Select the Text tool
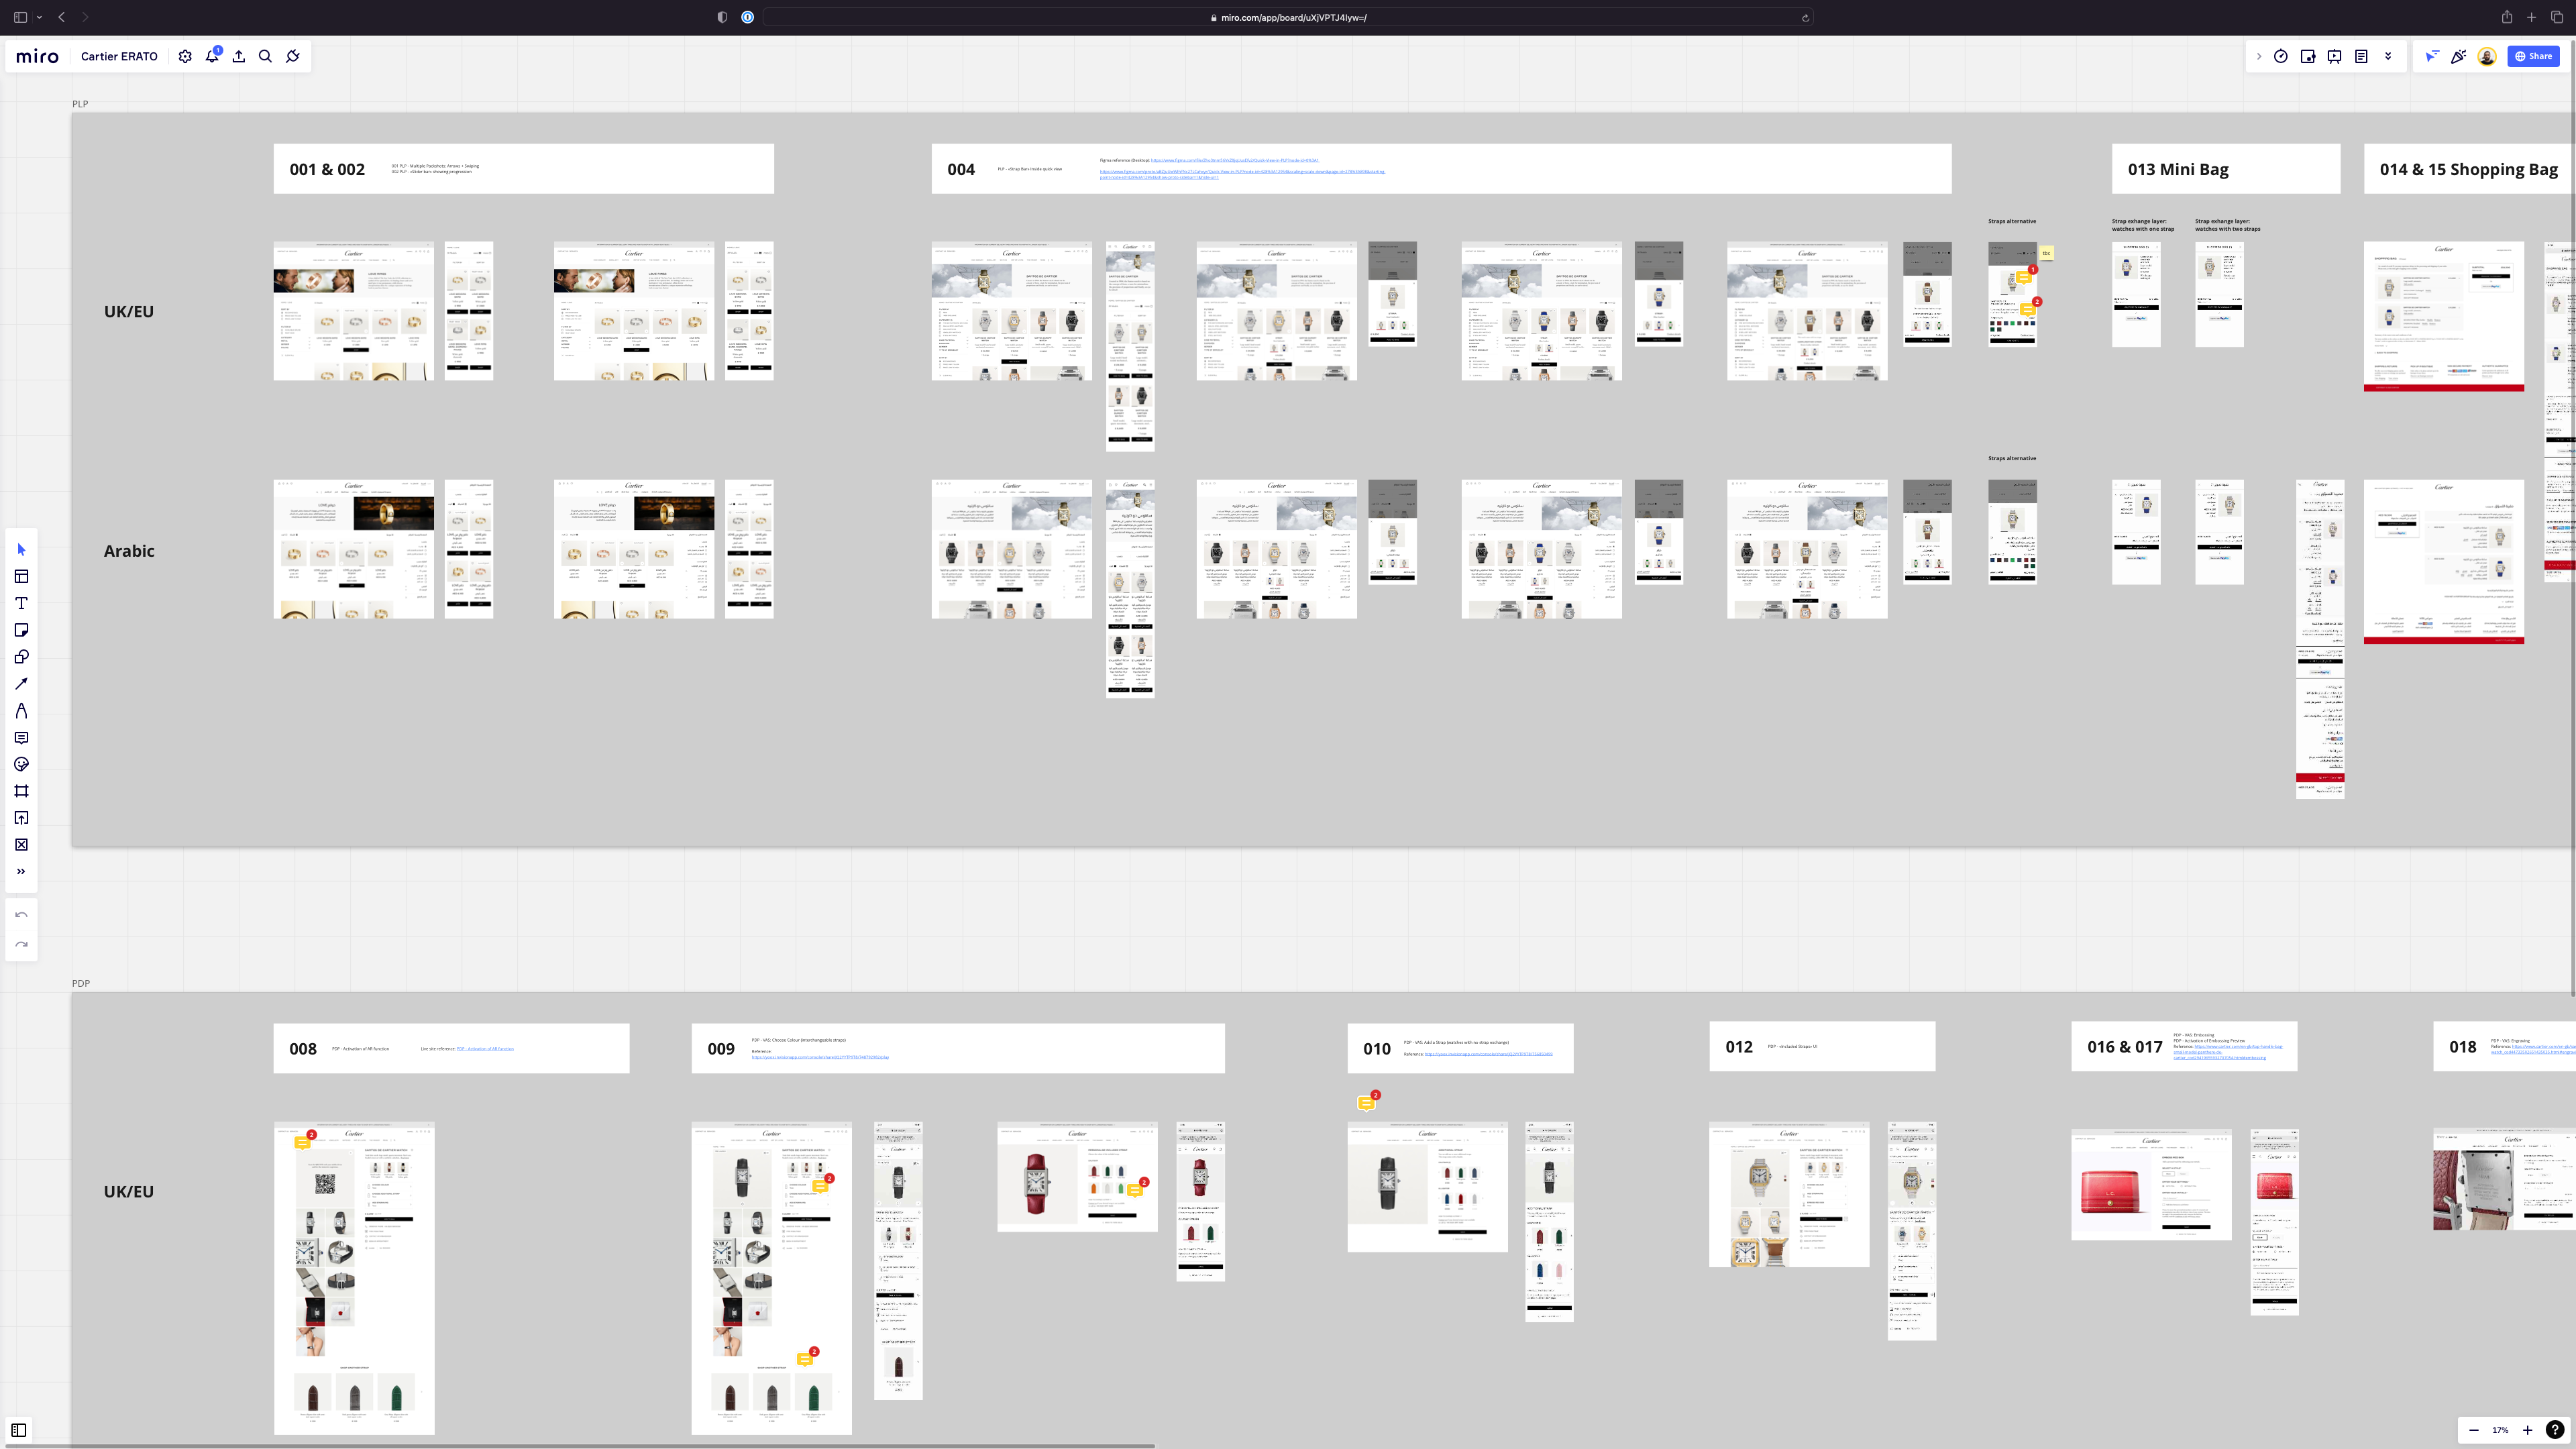2576x1449 pixels. click(x=21, y=603)
